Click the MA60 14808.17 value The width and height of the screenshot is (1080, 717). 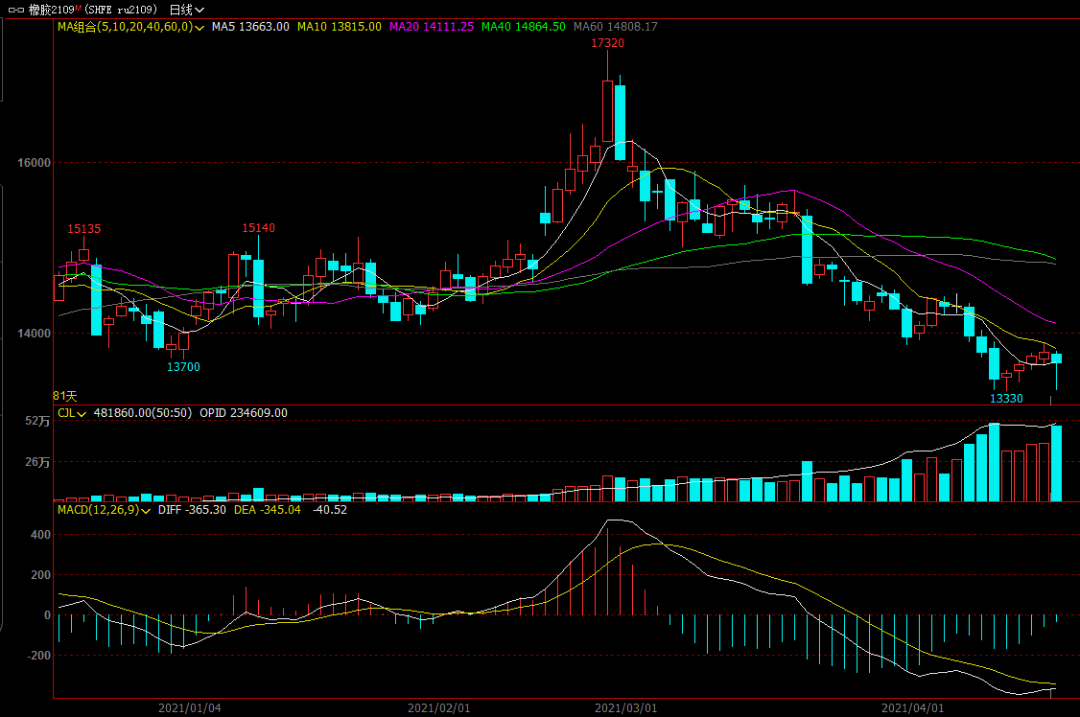[616, 27]
